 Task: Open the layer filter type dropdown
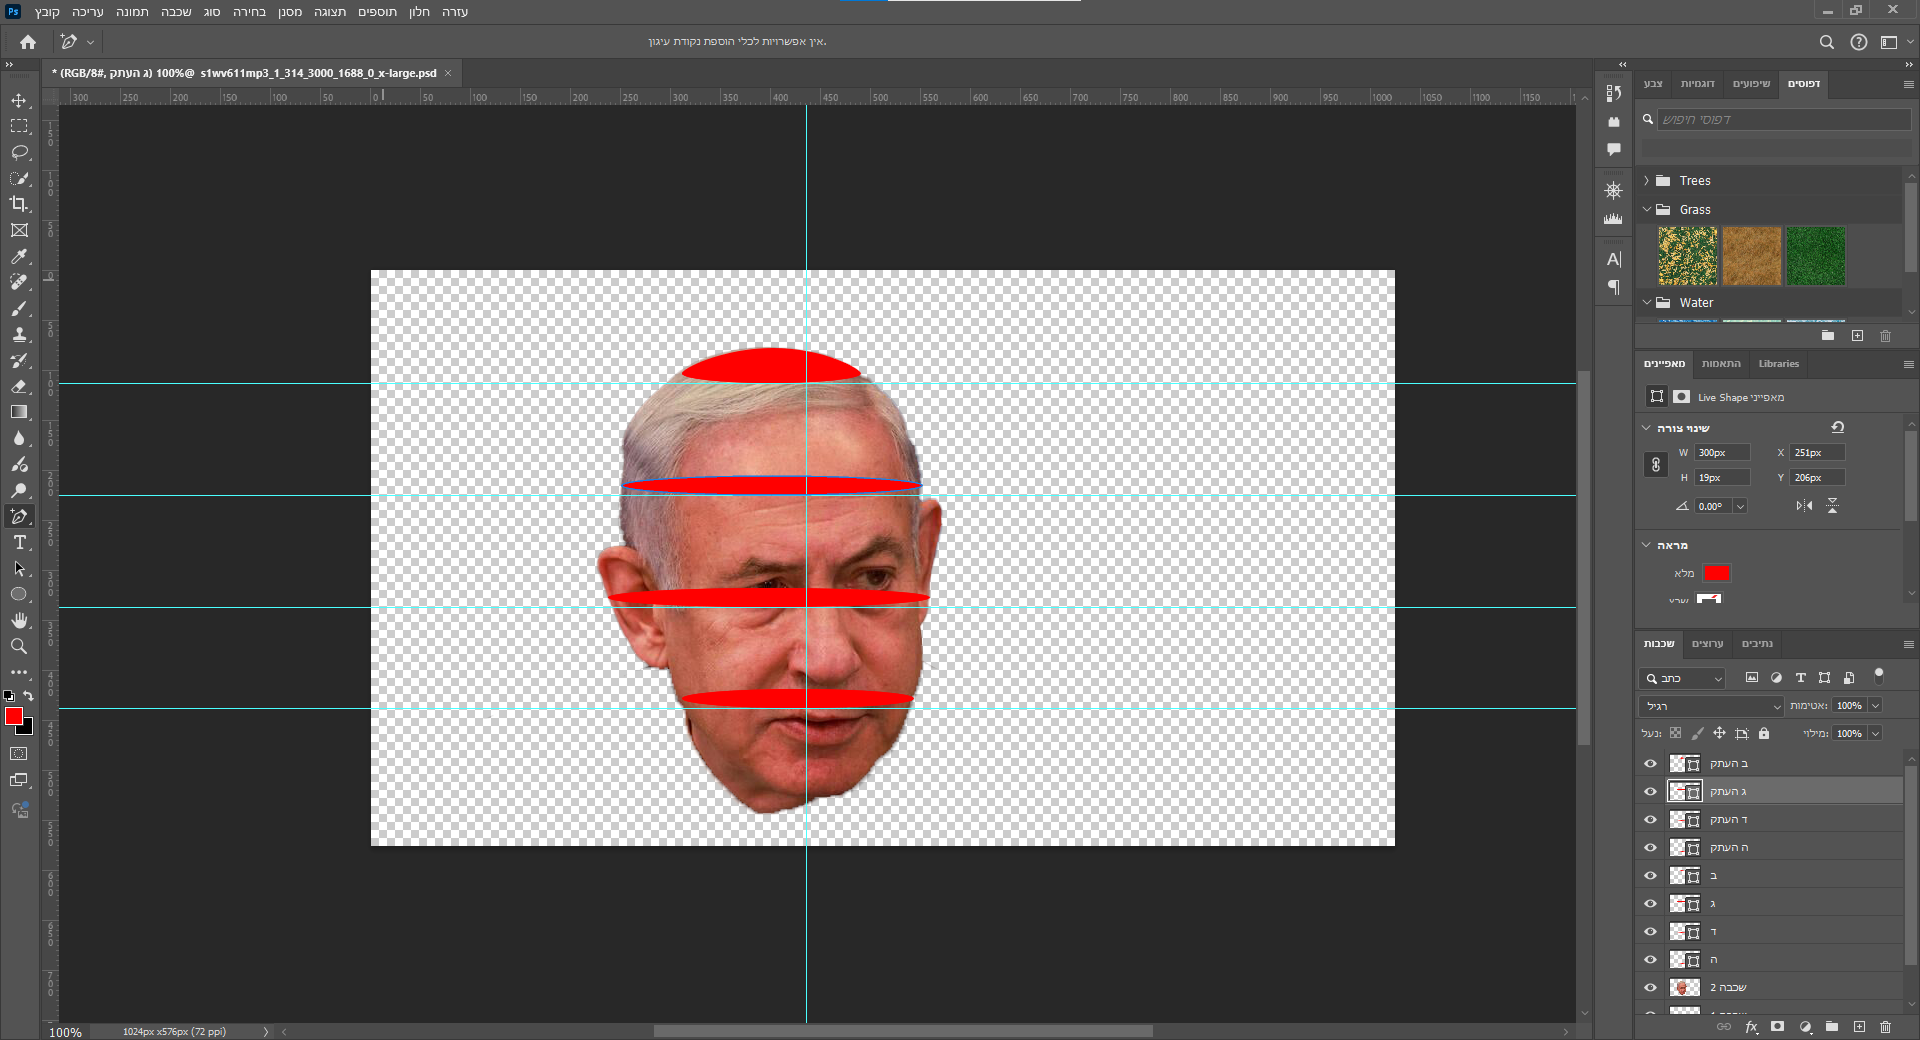coord(1682,678)
